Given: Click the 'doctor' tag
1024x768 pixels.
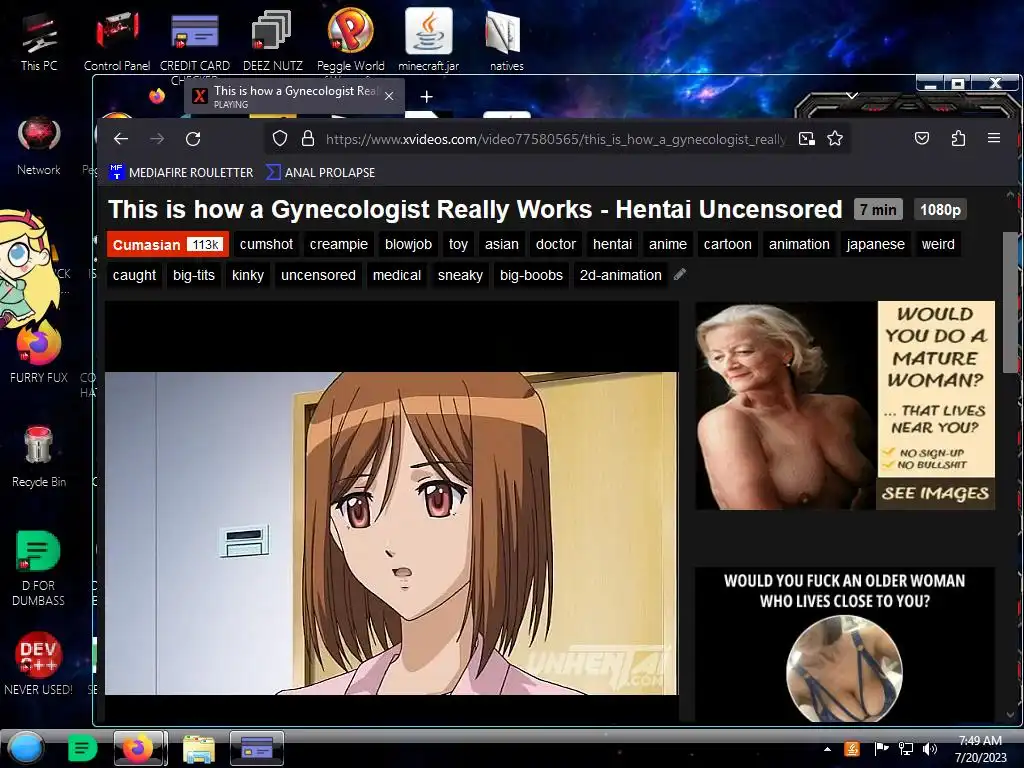Looking at the screenshot, I should 556,244.
